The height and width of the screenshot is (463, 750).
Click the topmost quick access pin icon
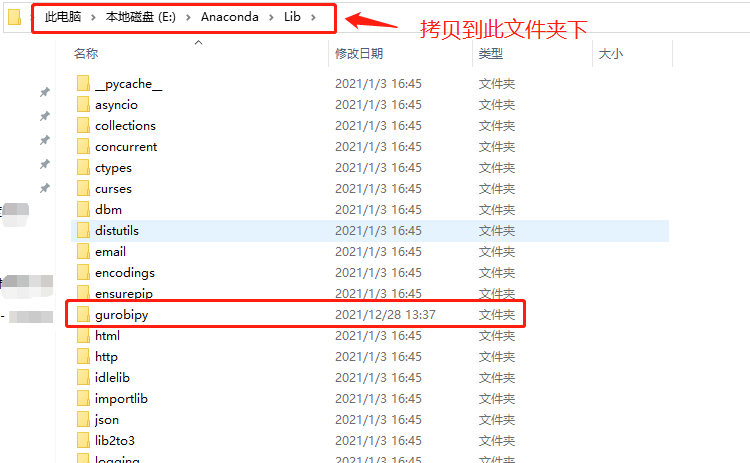click(44, 92)
